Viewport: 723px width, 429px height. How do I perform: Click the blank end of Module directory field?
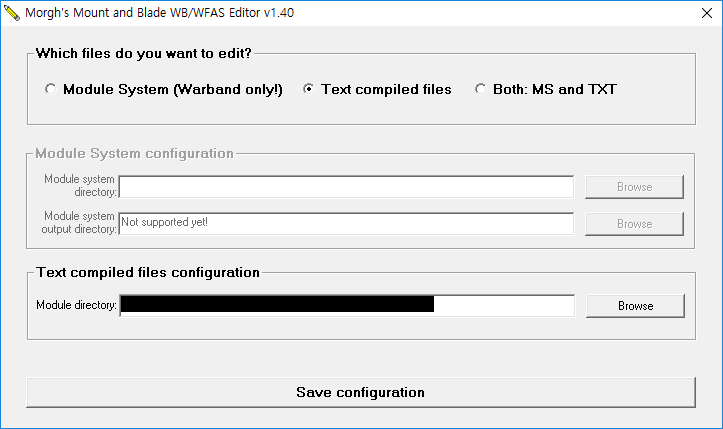504,305
